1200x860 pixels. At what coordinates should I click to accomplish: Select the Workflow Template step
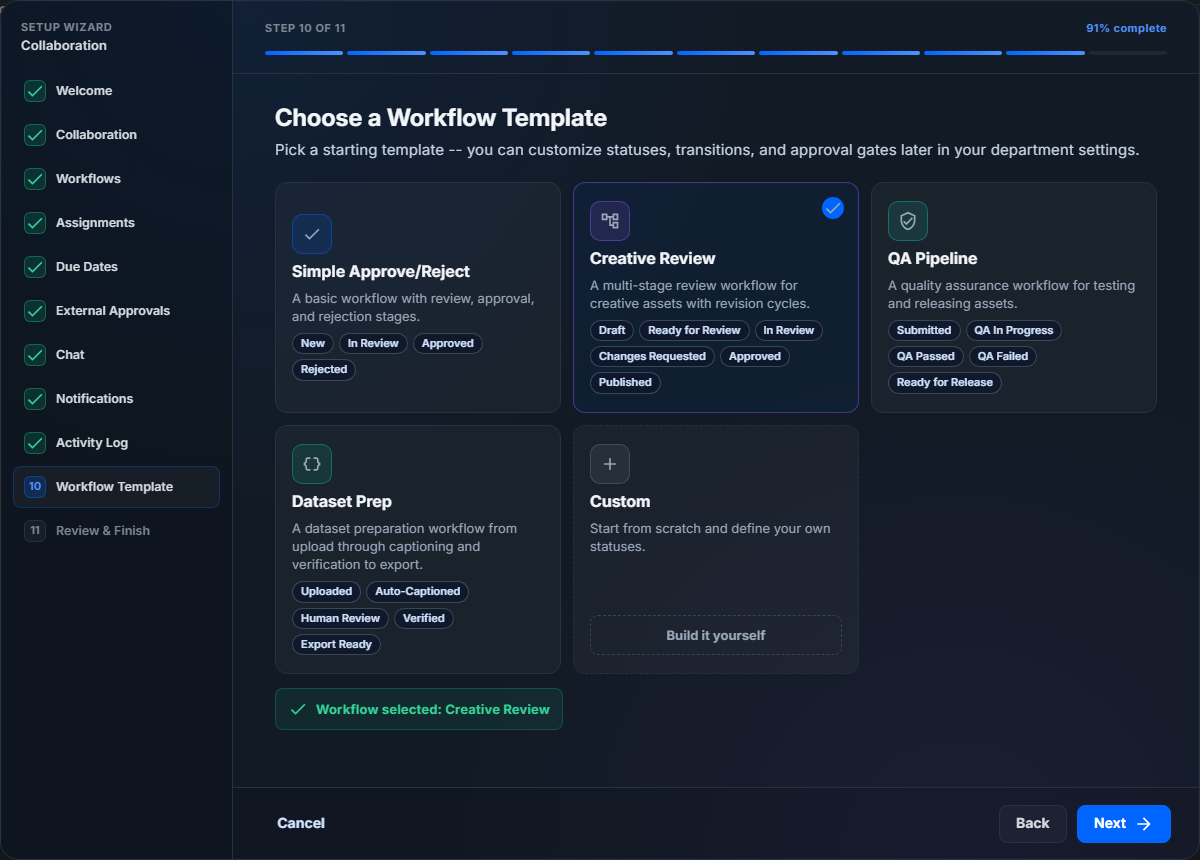116,487
